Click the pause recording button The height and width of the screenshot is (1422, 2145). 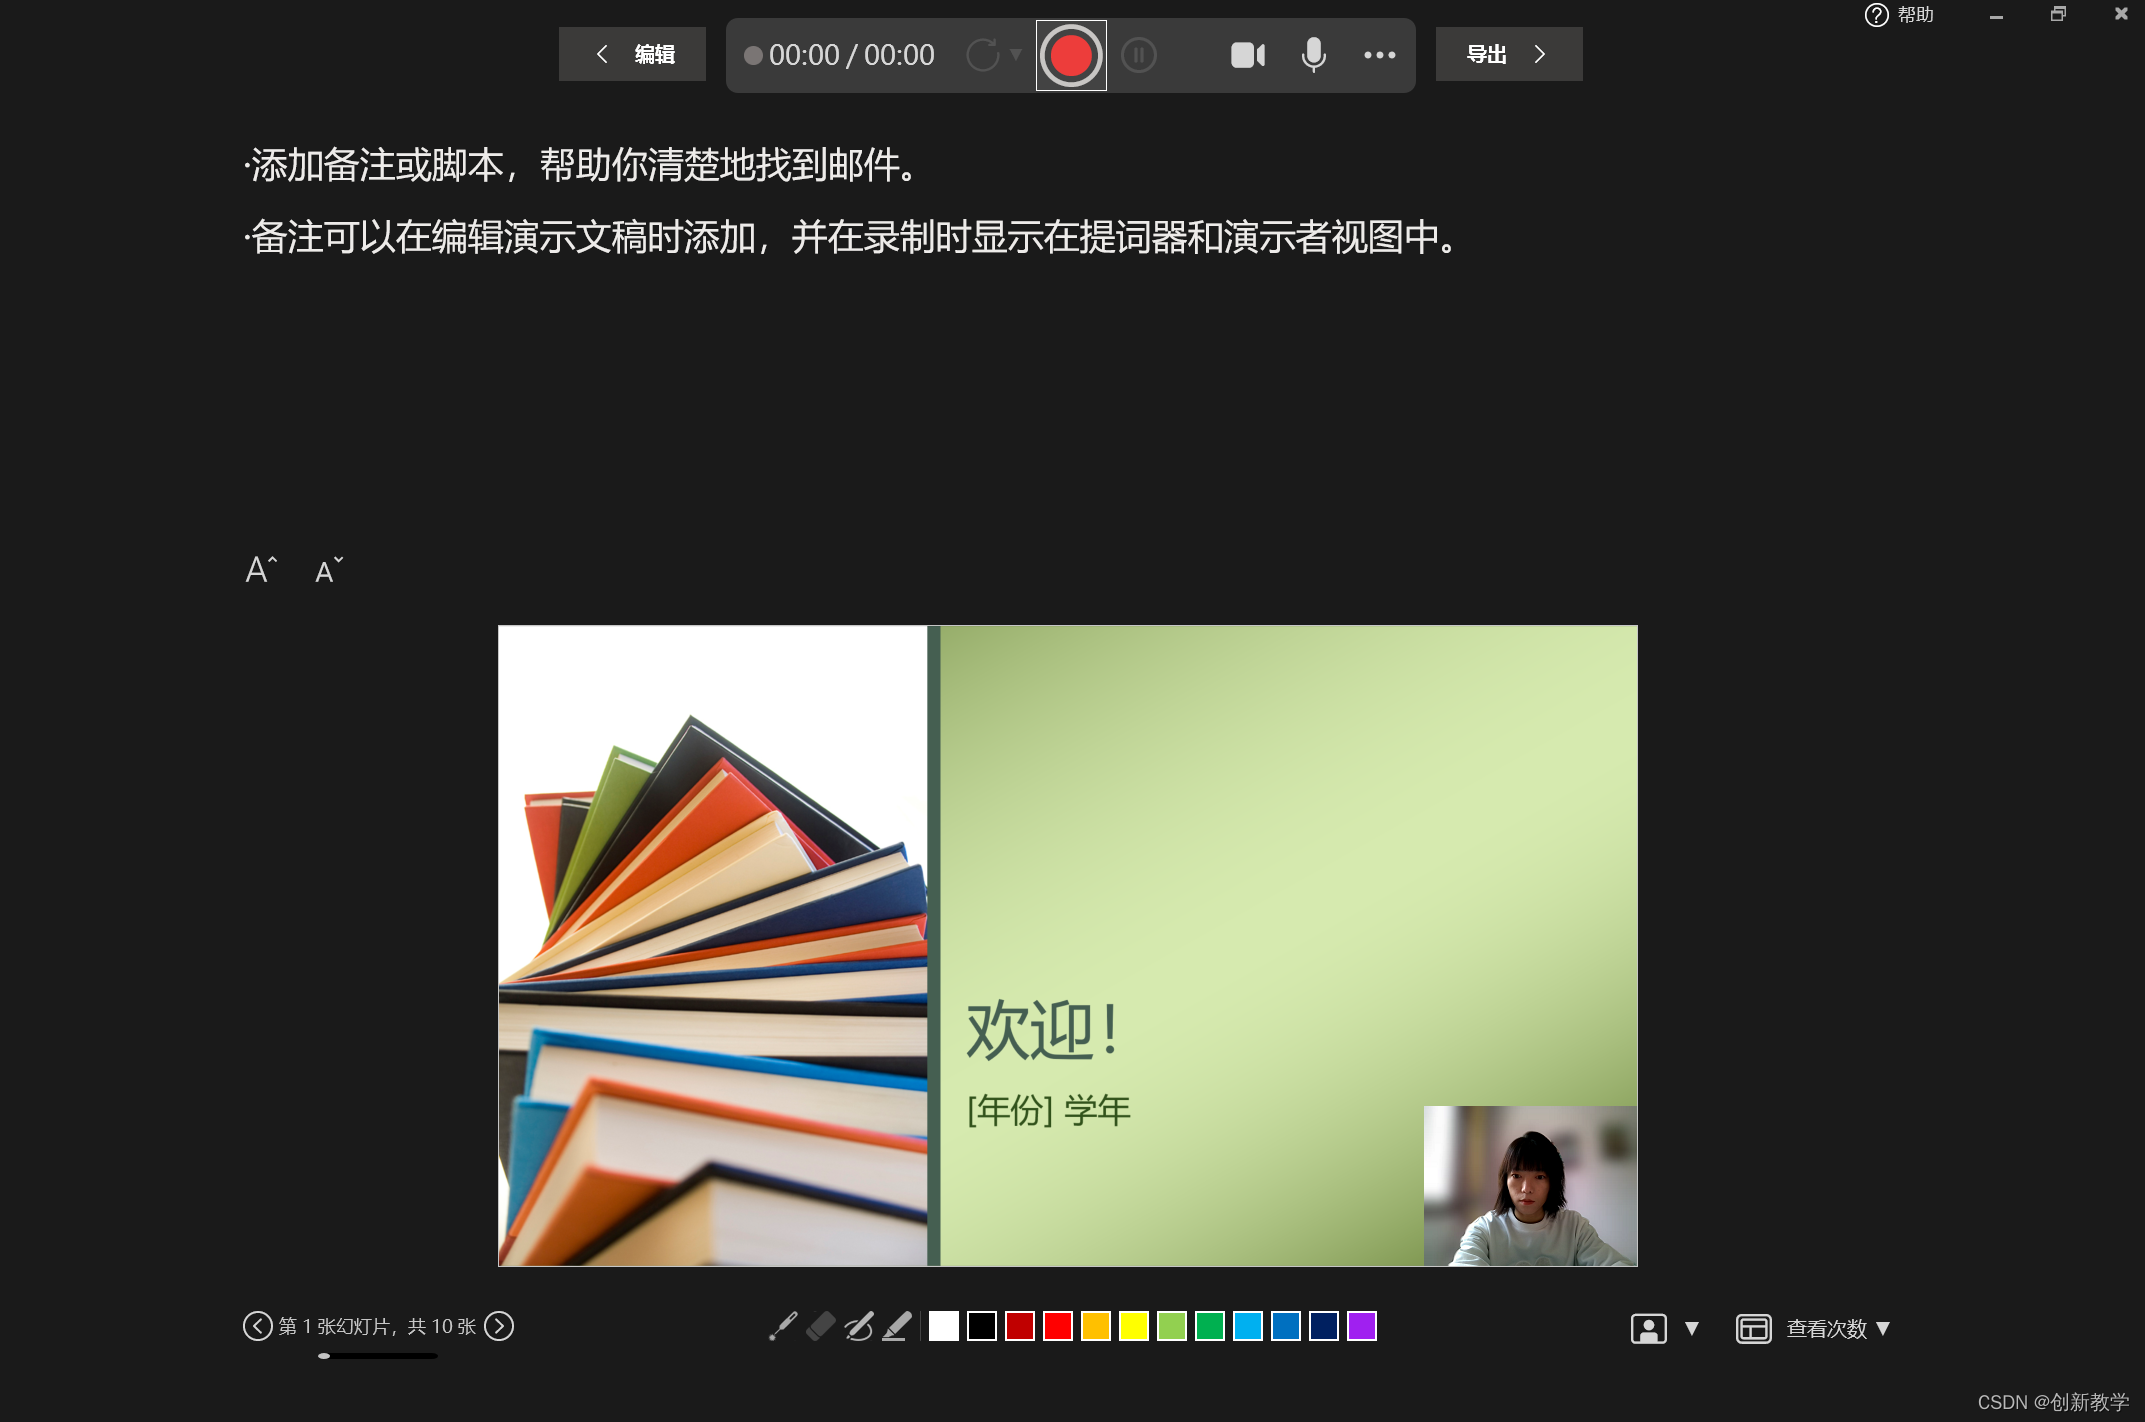[x=1139, y=55]
